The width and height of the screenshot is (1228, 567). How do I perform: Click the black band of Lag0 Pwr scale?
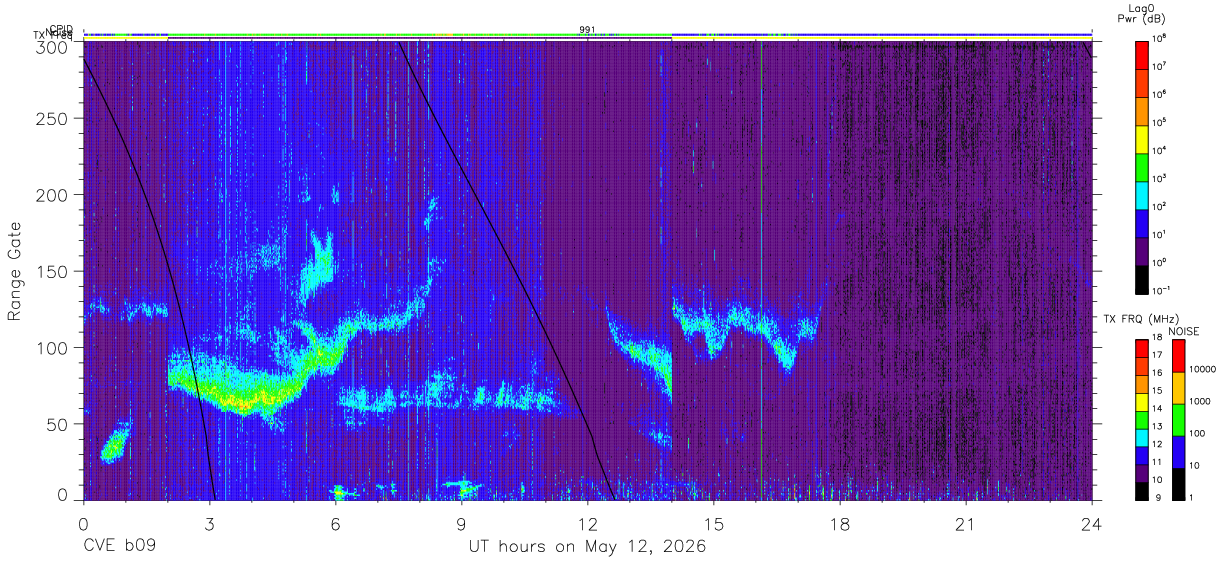(1143, 279)
